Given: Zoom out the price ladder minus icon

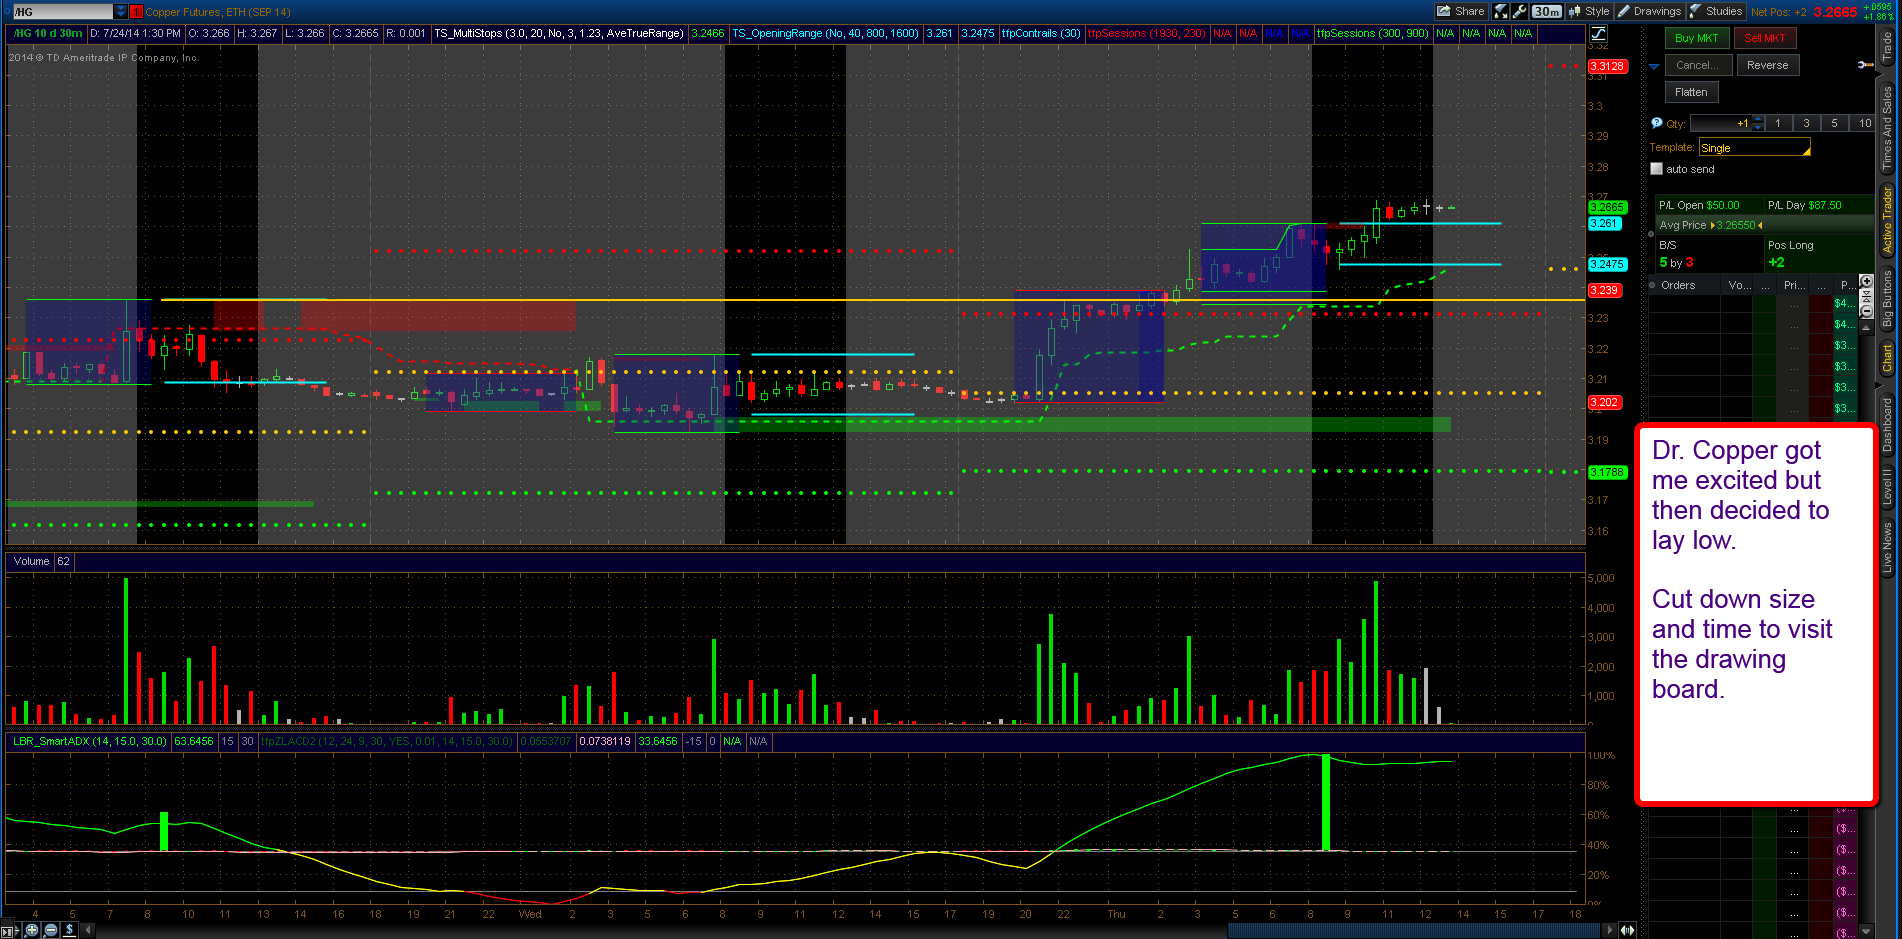Looking at the screenshot, I should click(x=1866, y=312).
